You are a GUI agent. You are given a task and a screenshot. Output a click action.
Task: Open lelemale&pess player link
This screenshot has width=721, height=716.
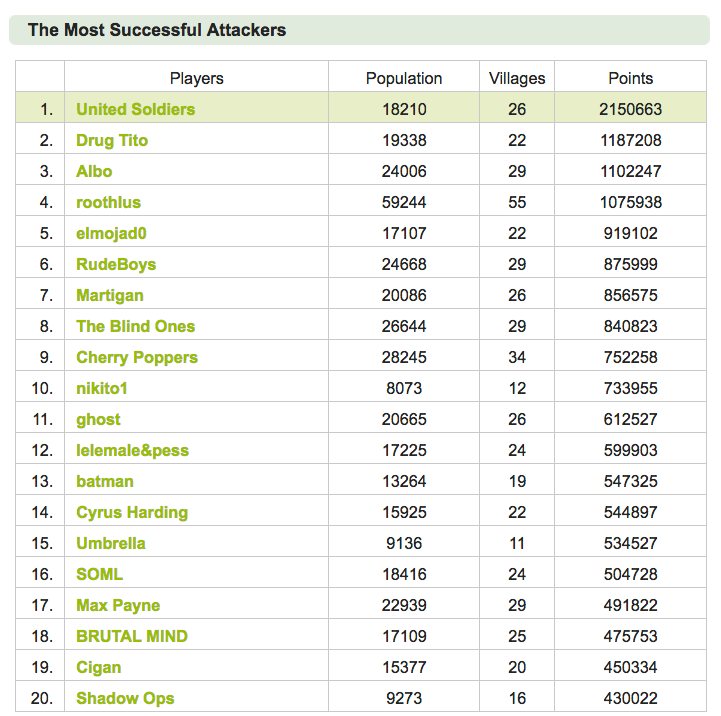132,450
